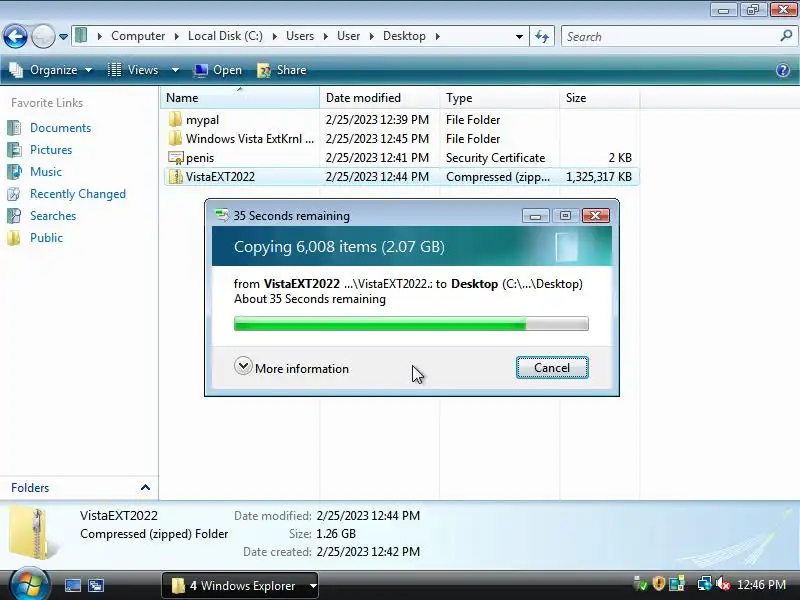Screen dimensions: 800x600
Task: Open the address bar history dropdown
Action: tap(519, 36)
